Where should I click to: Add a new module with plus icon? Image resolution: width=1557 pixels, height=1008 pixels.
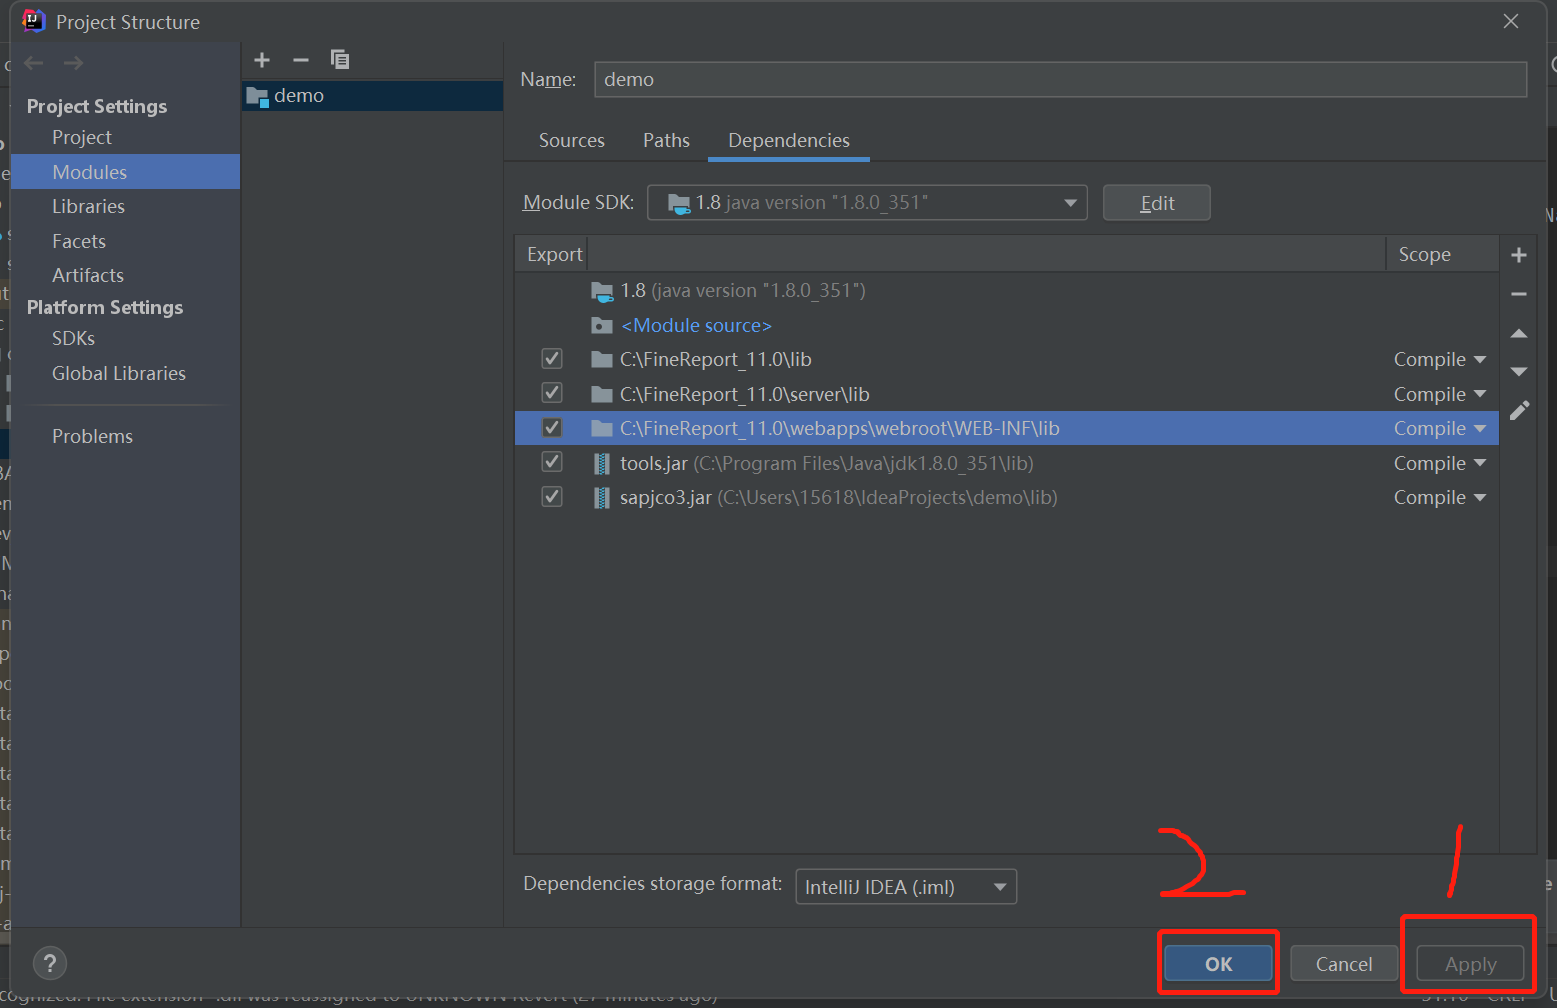[262, 60]
